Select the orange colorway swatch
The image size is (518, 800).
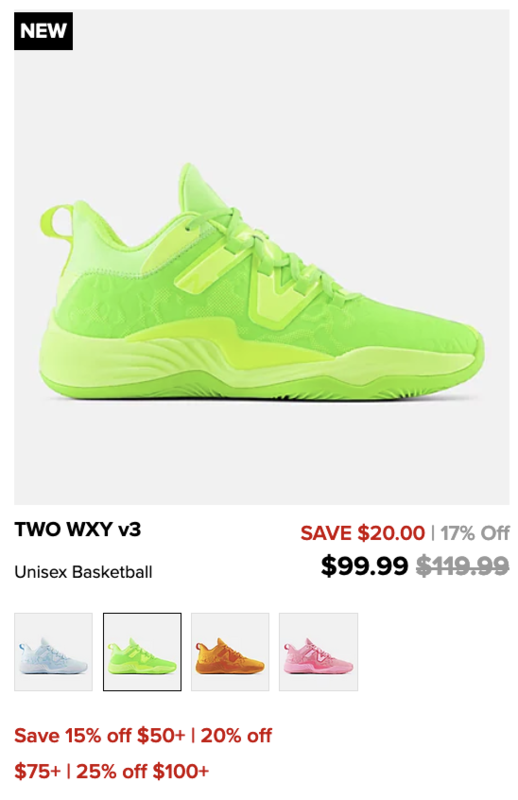(230, 652)
